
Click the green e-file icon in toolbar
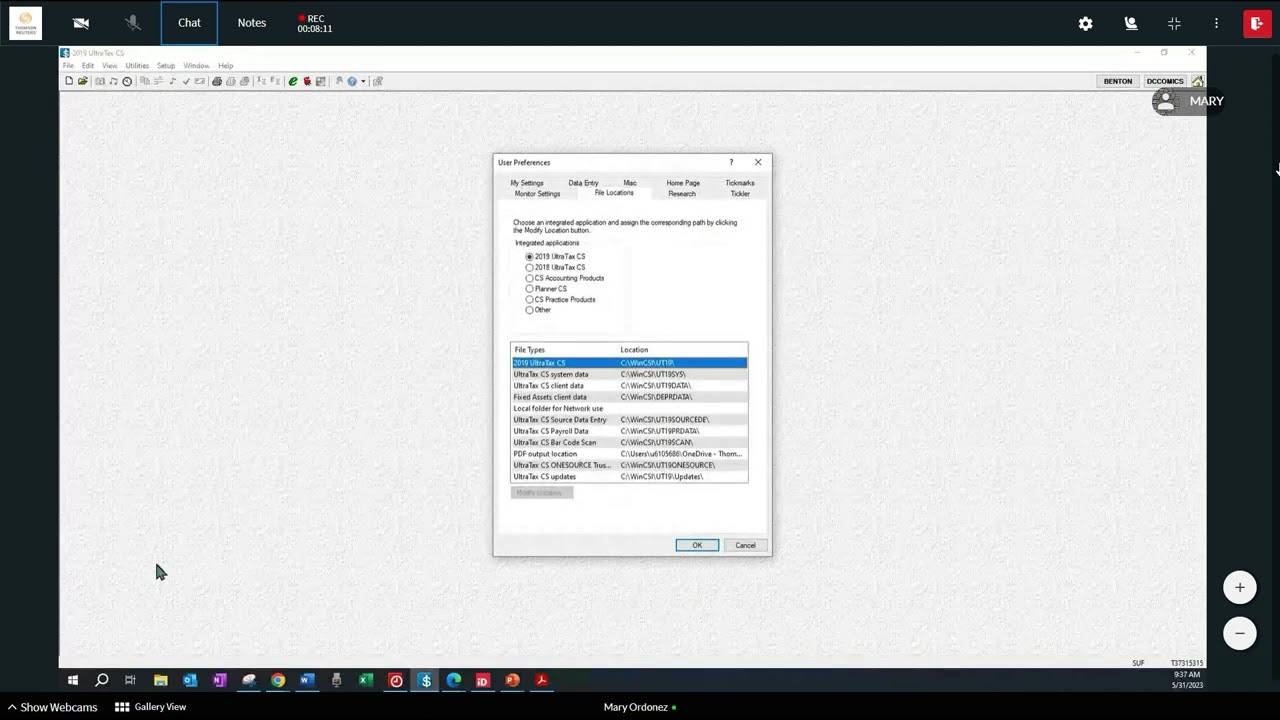click(x=293, y=81)
